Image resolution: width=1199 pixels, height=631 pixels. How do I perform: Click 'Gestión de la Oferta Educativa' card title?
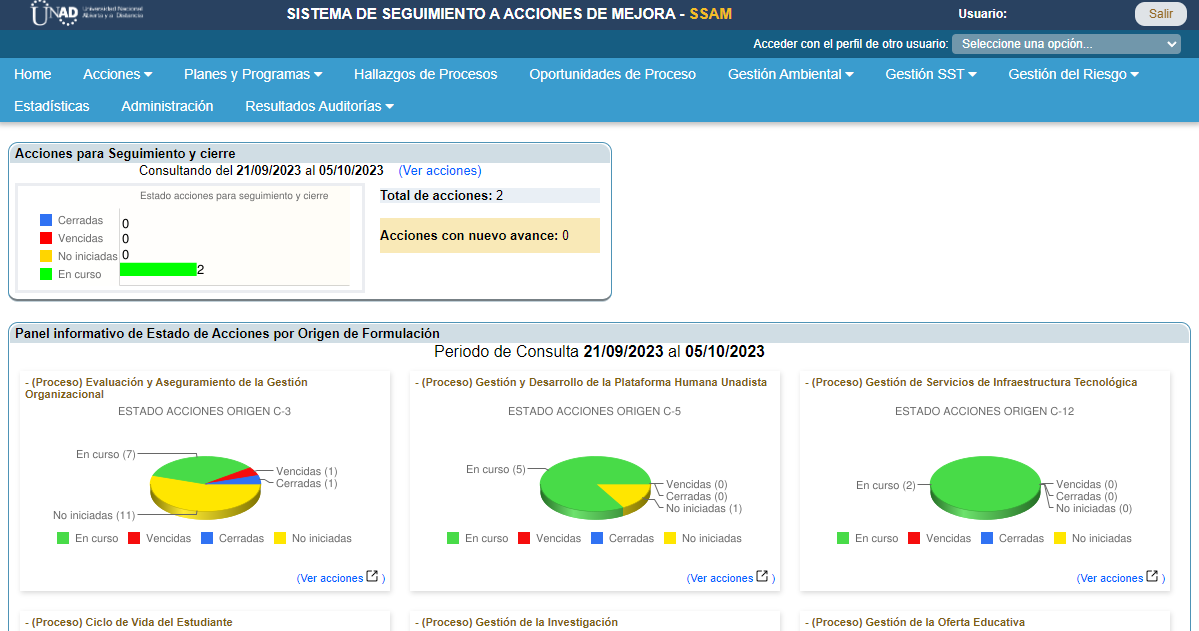pyautogui.click(x=915, y=623)
